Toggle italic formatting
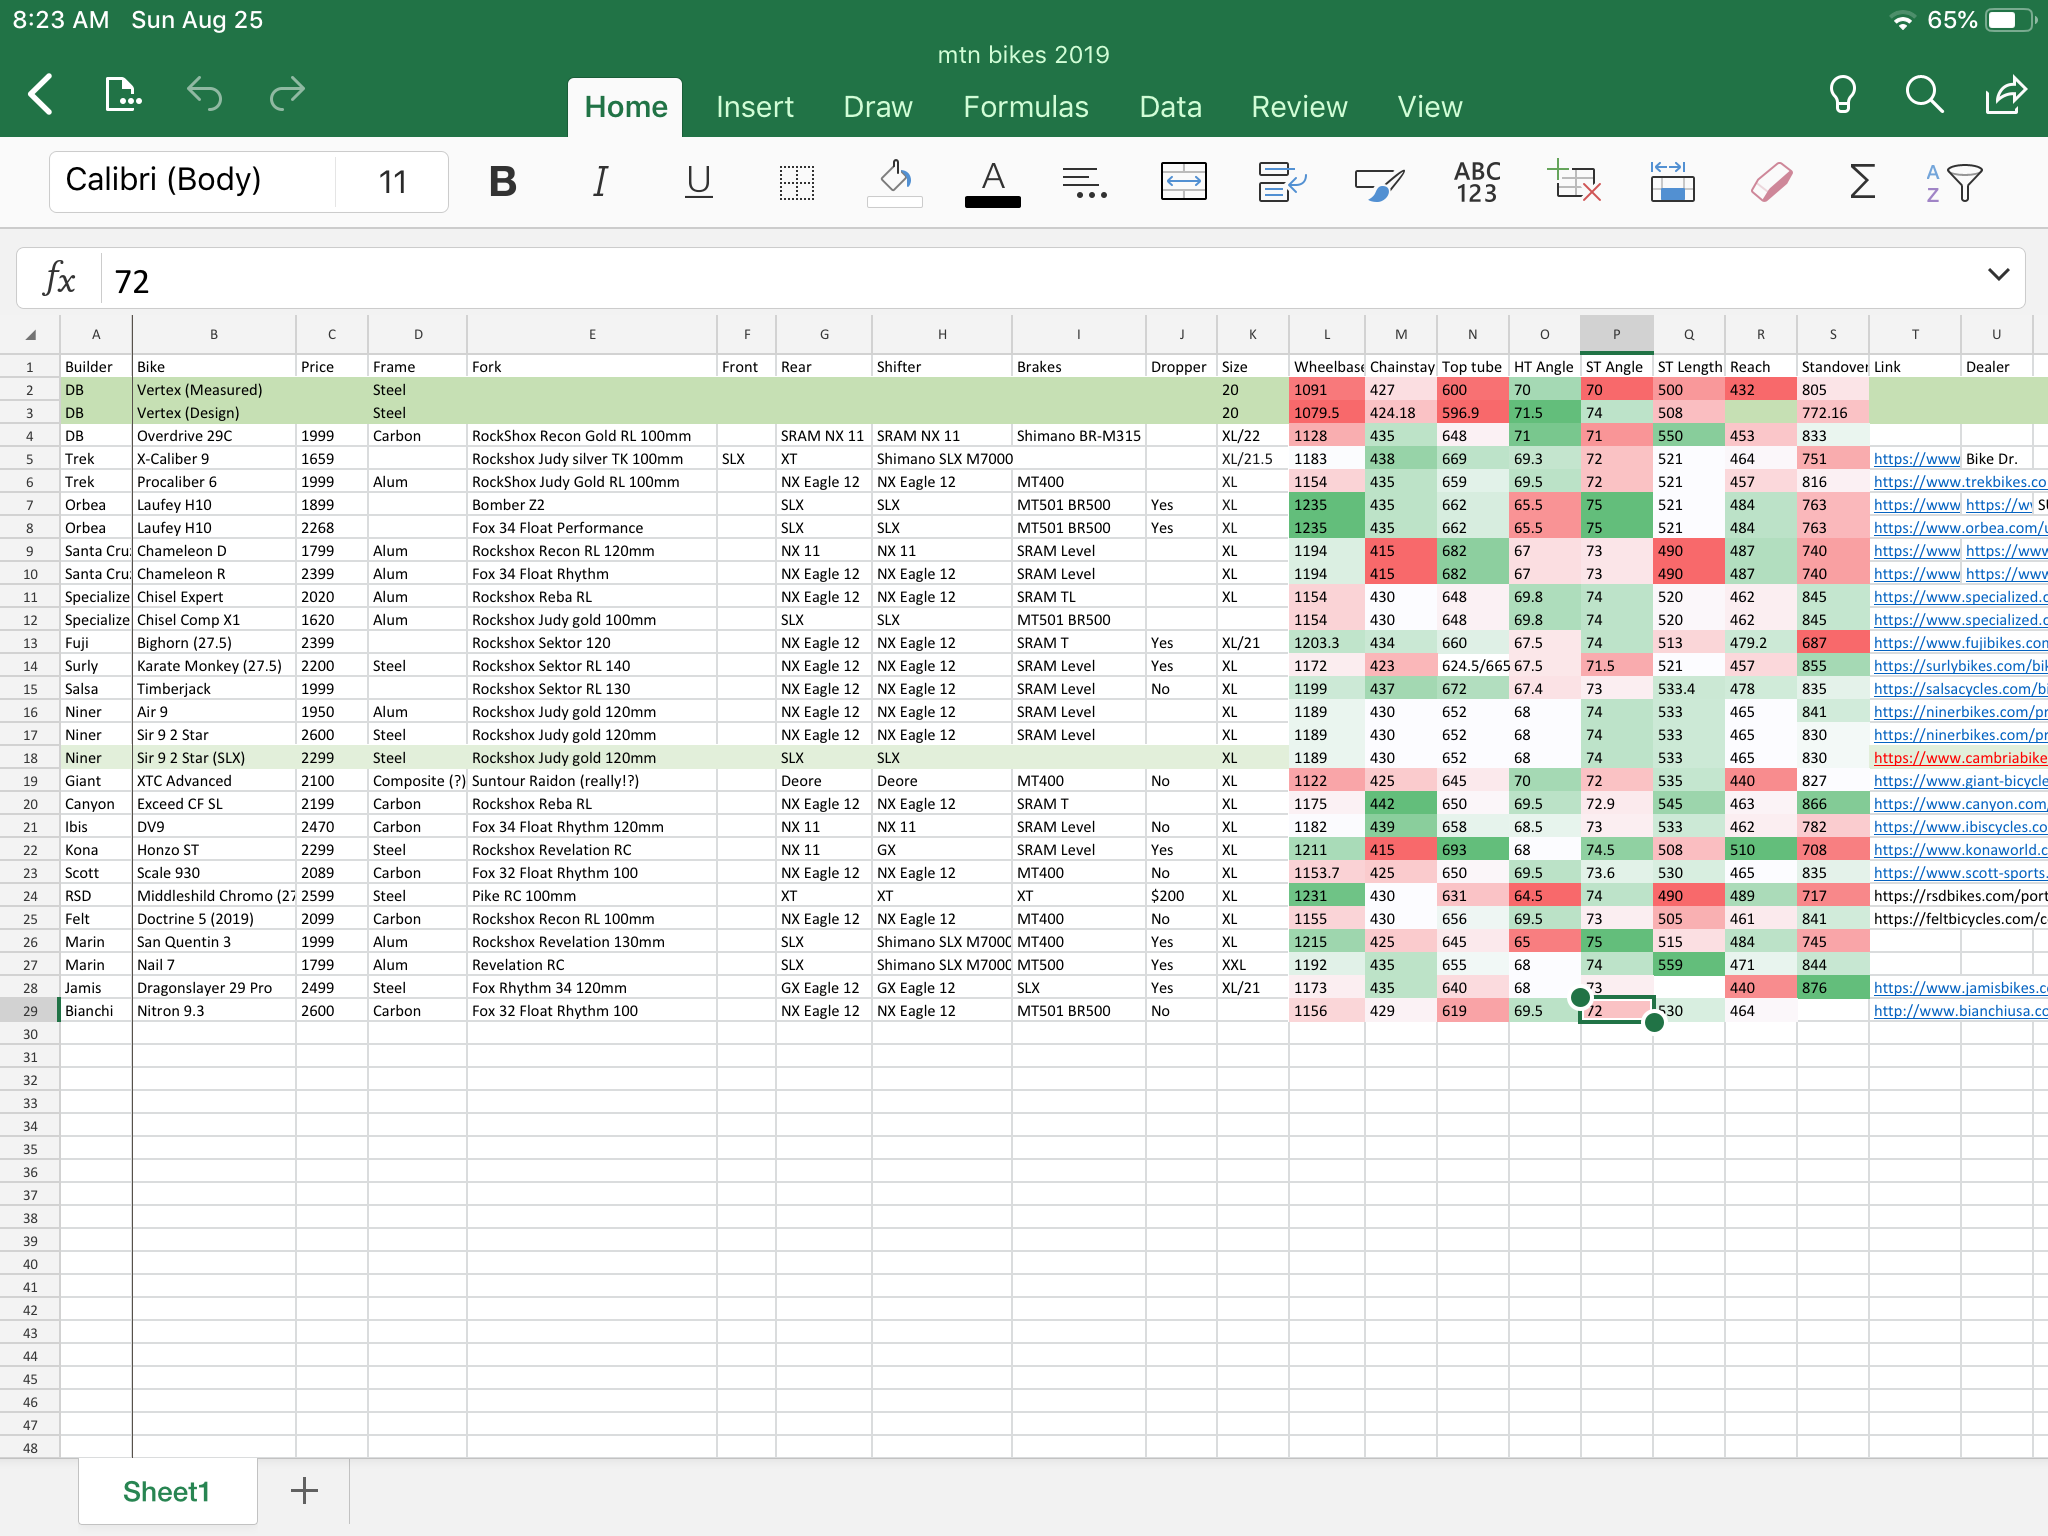2048x1536 pixels. pos(600,182)
